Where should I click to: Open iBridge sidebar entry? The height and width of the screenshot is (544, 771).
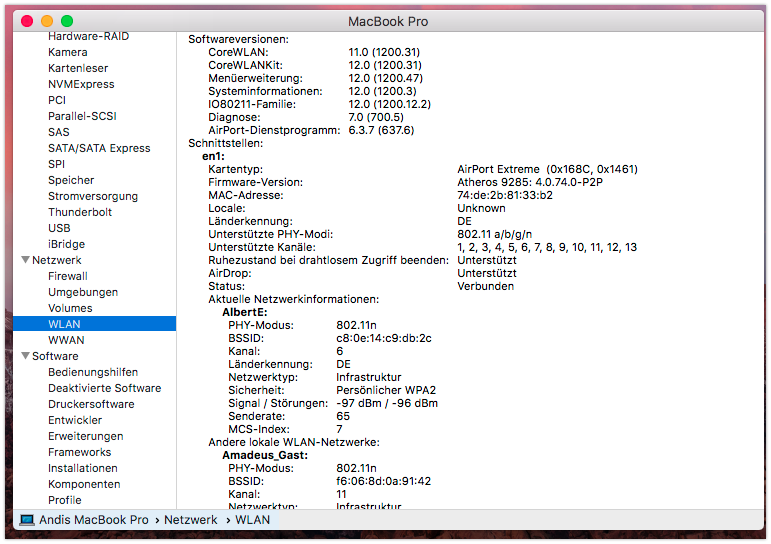pyautogui.click(x=66, y=244)
